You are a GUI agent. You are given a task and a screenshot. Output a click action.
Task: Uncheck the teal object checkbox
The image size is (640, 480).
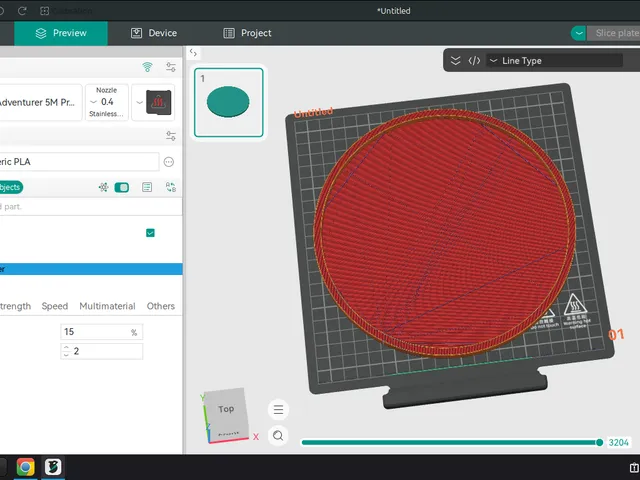pos(150,233)
